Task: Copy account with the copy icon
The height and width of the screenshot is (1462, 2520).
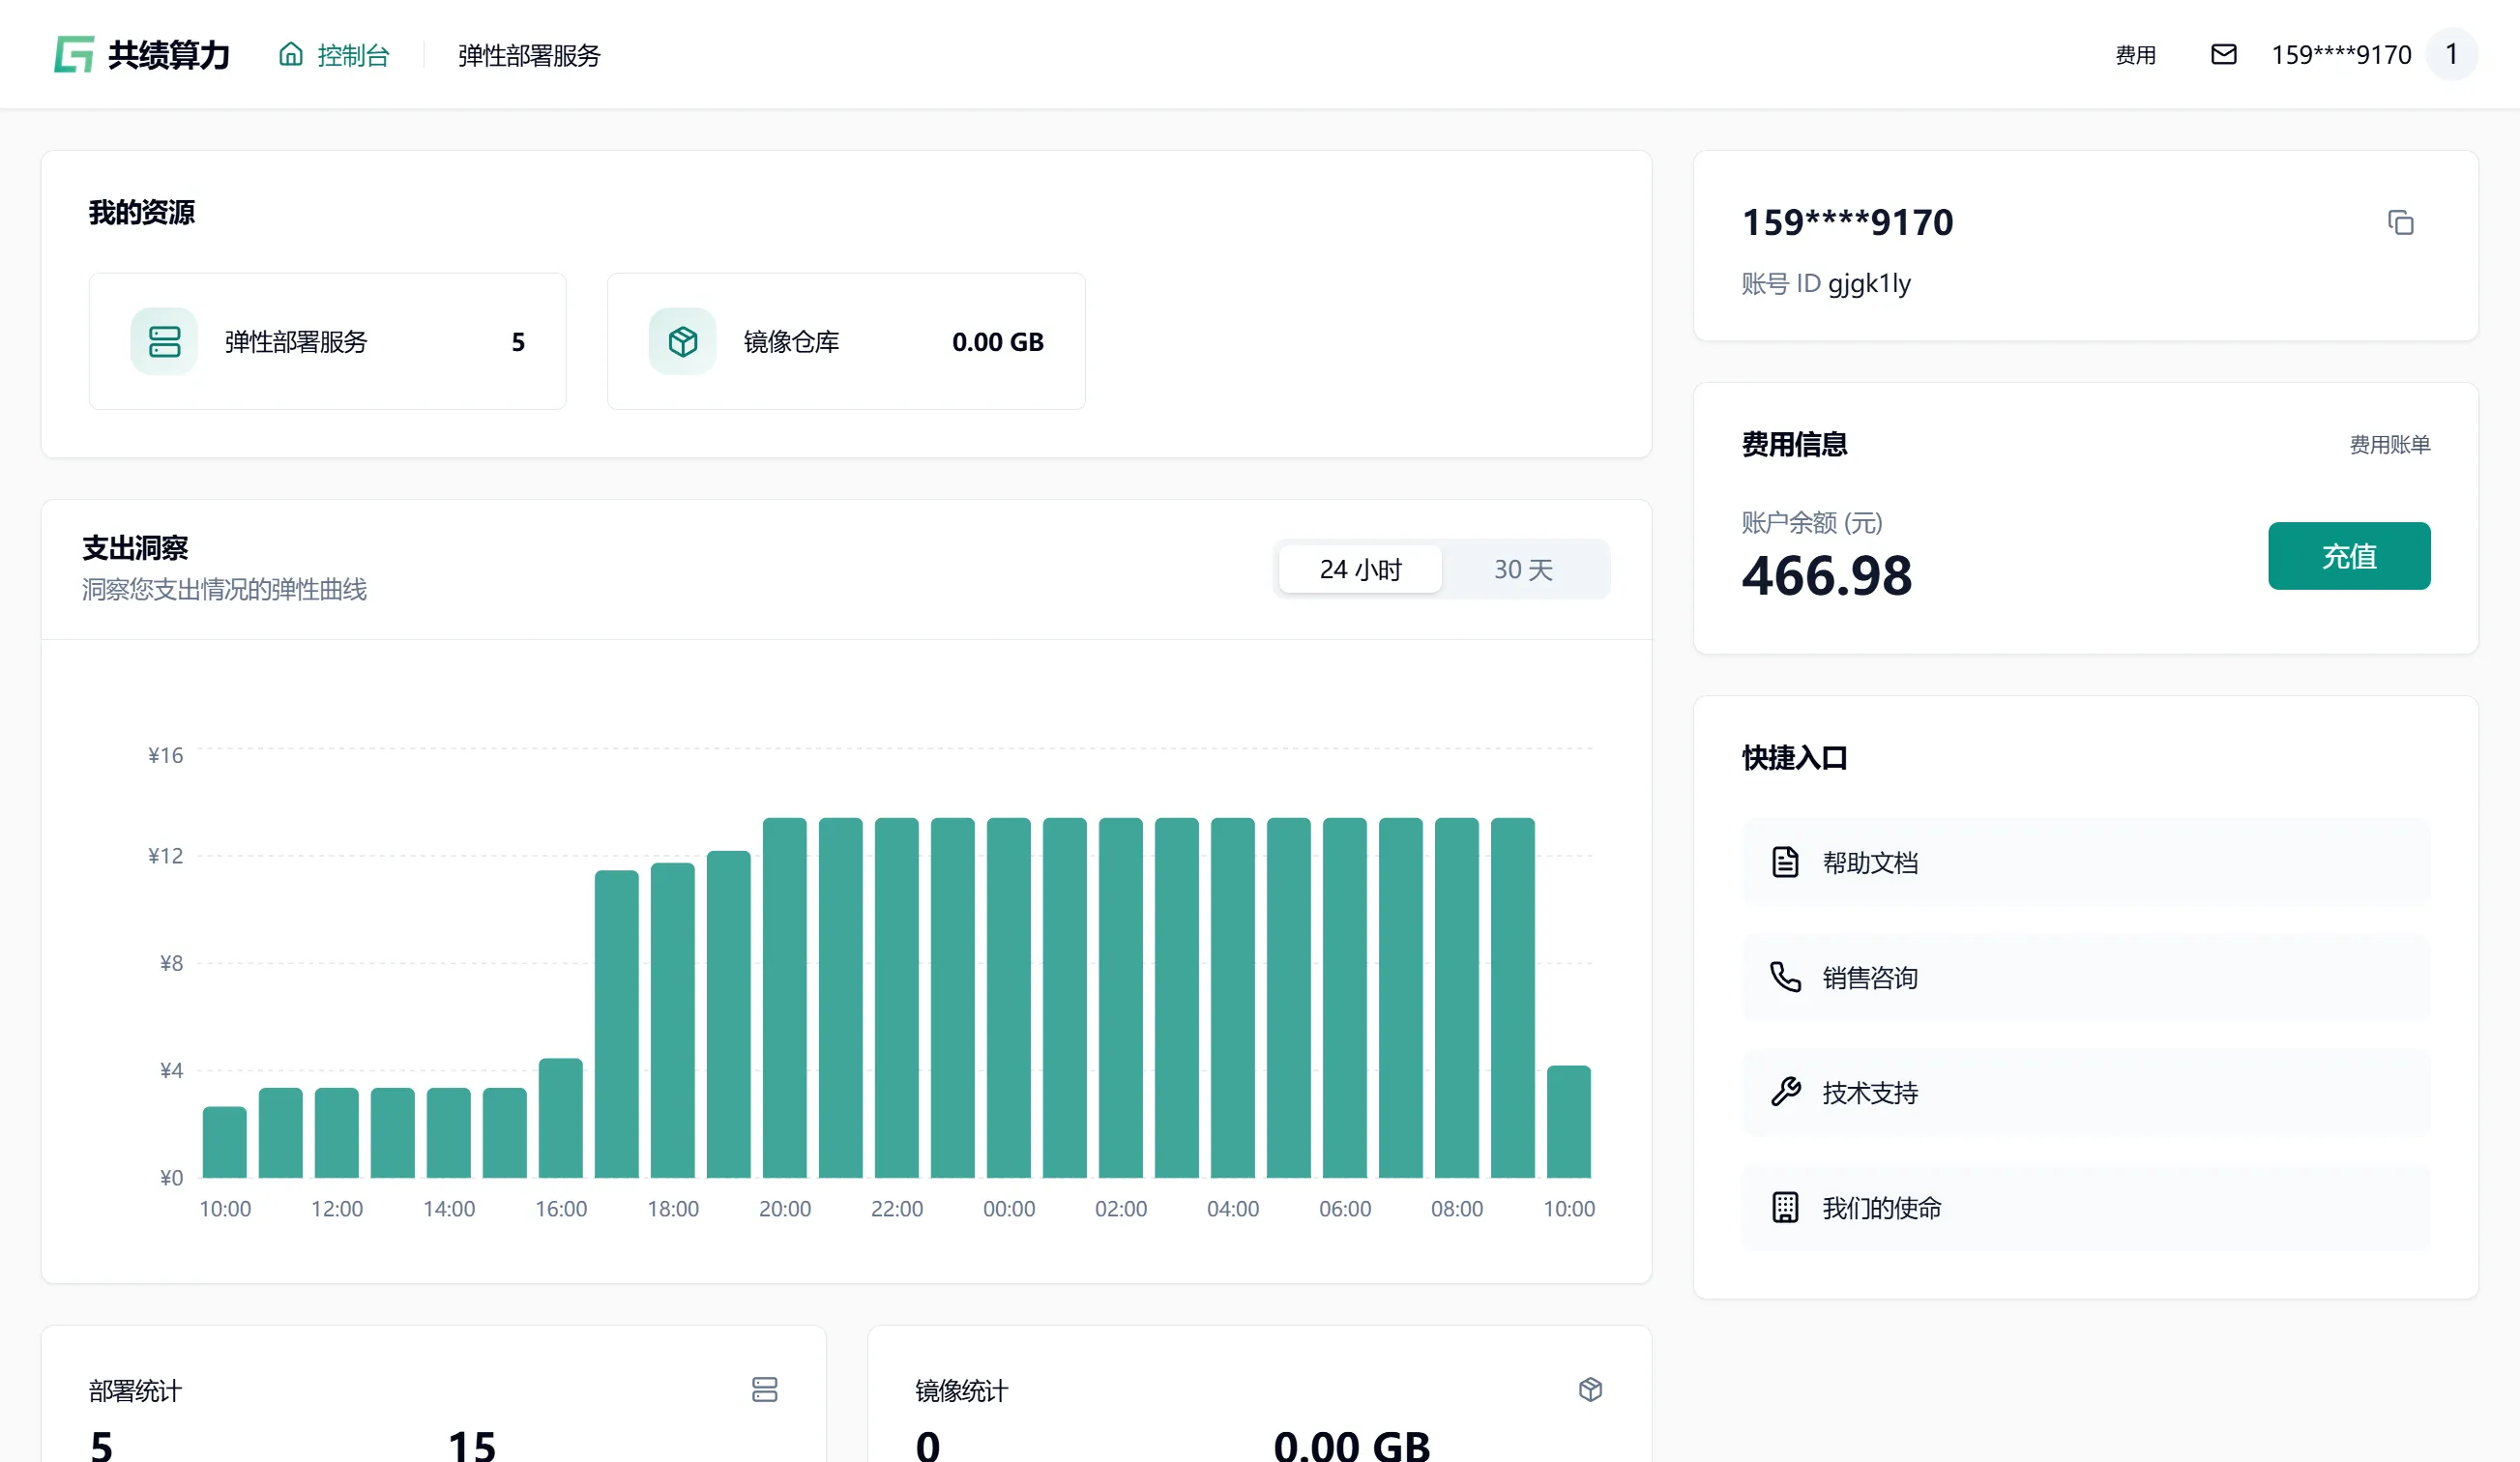Action: (2400, 222)
